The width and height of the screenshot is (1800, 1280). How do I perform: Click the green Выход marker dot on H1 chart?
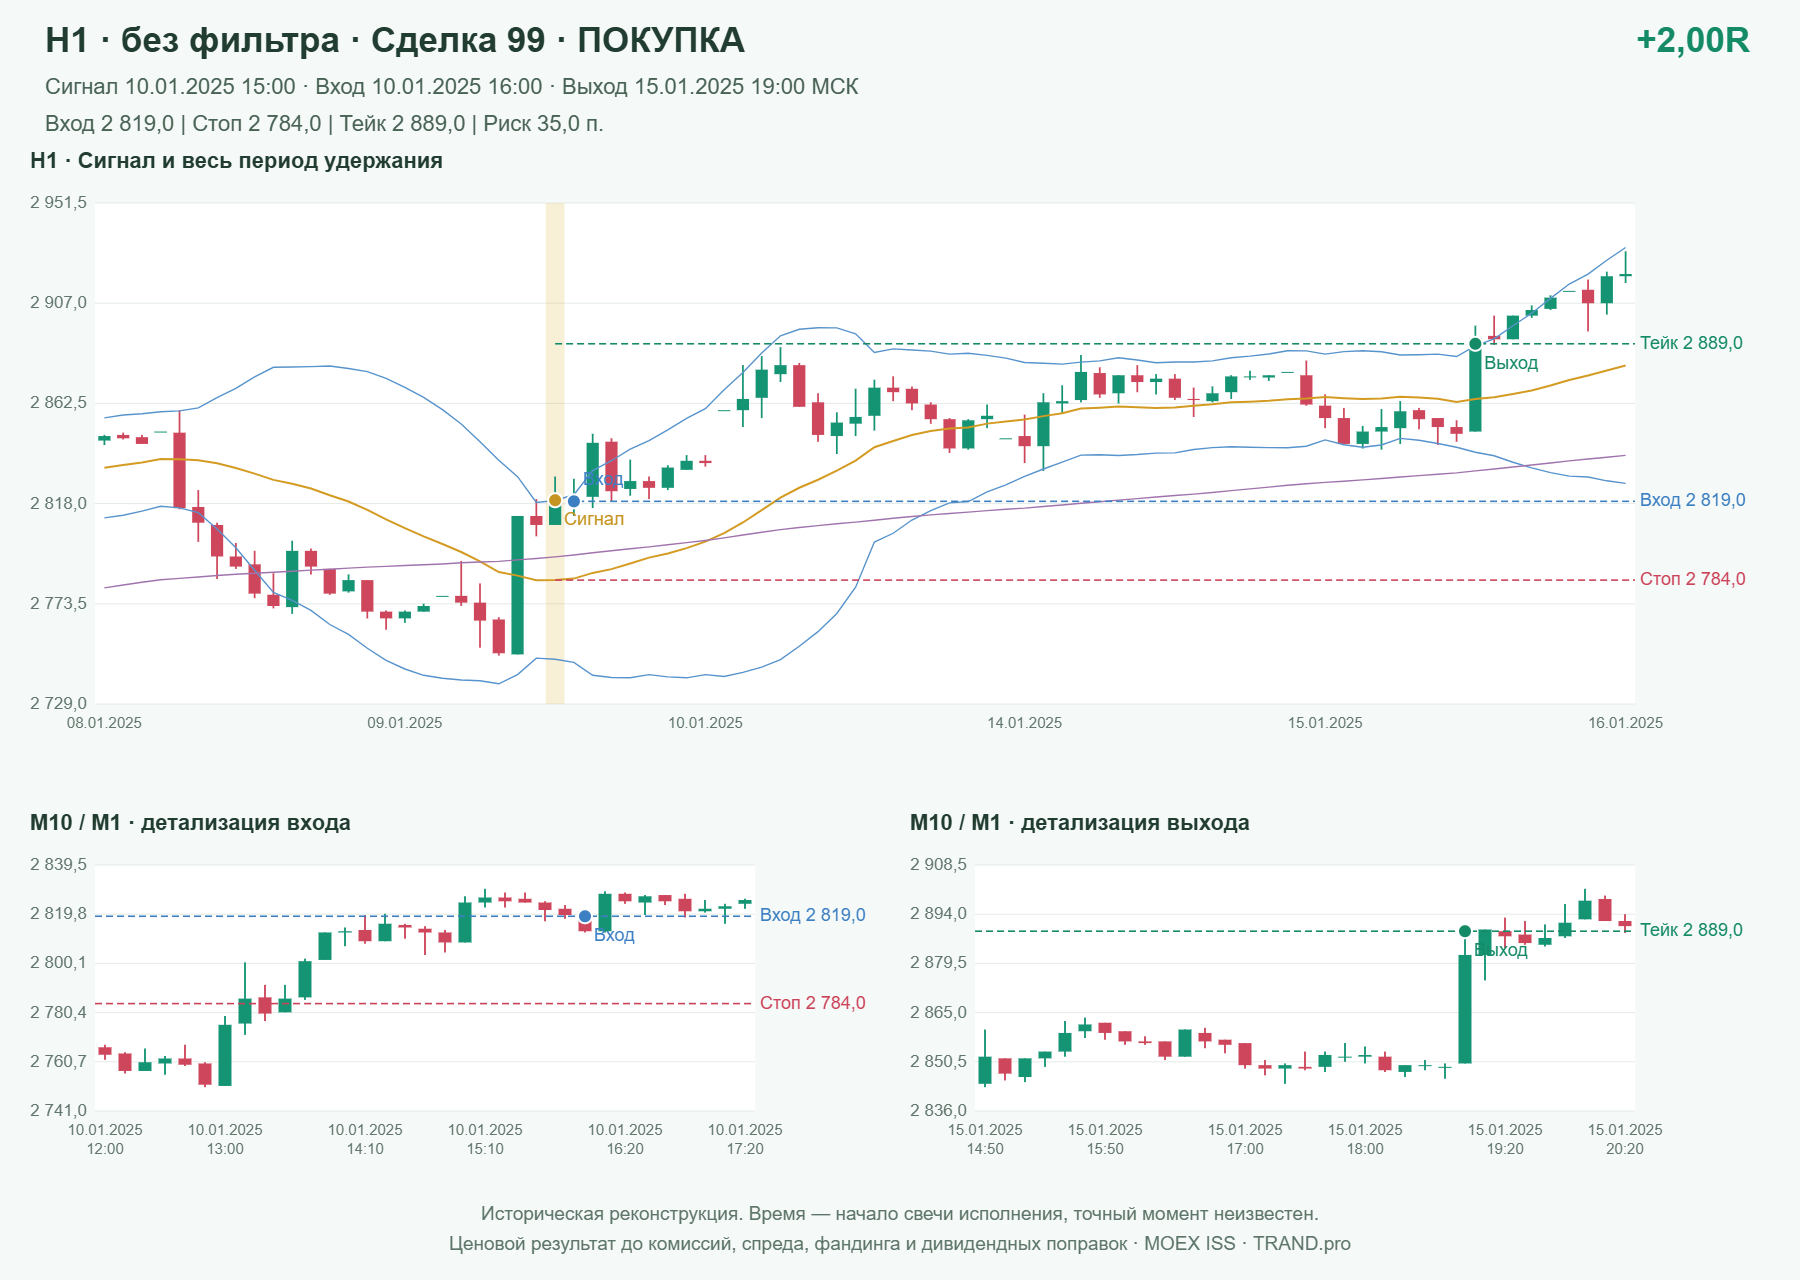[1475, 344]
